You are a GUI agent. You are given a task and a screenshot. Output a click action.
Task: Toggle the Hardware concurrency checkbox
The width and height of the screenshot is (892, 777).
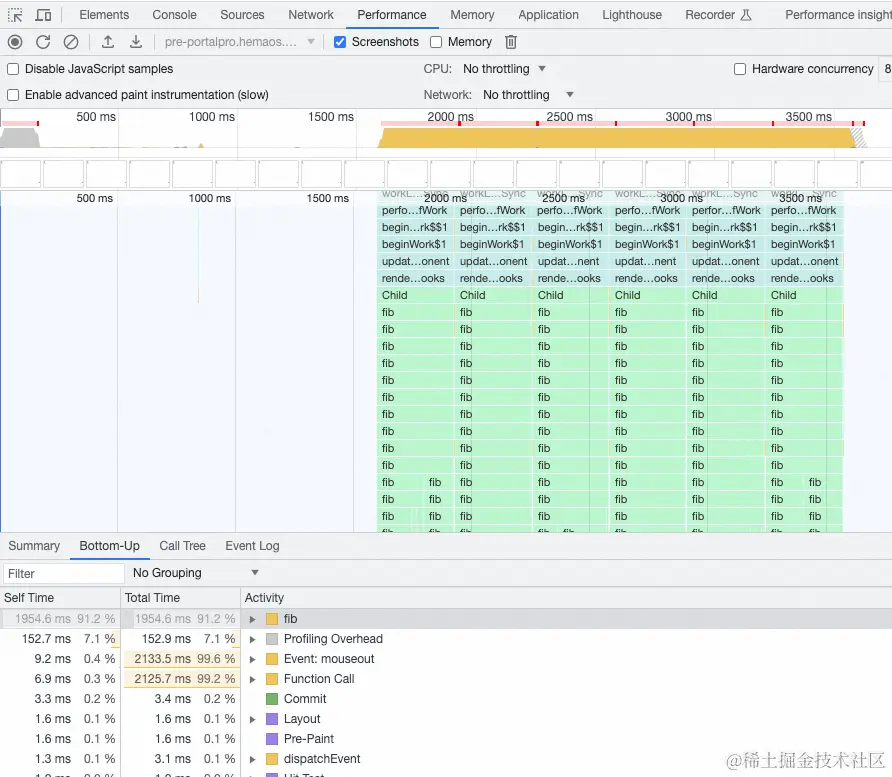(x=740, y=69)
